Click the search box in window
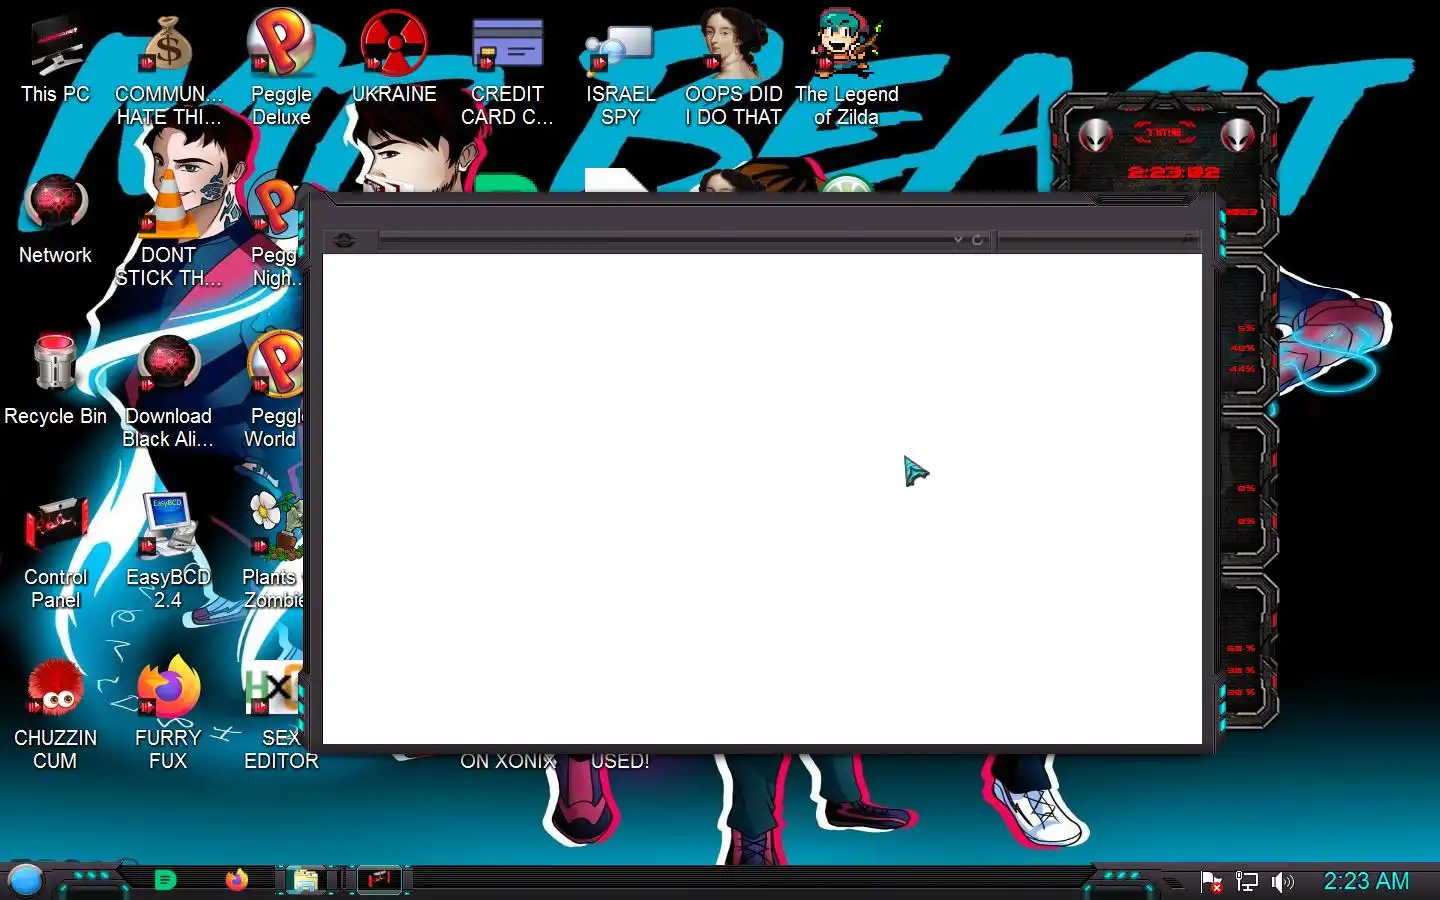This screenshot has width=1440, height=900. 1098,240
